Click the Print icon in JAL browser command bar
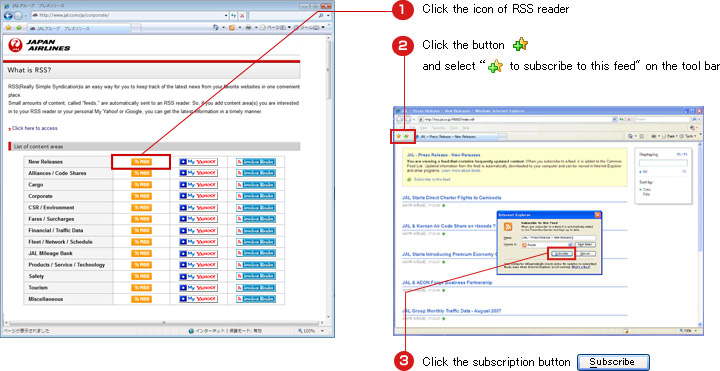Screen dimensions: 720x371 pyautogui.click(x=248, y=28)
